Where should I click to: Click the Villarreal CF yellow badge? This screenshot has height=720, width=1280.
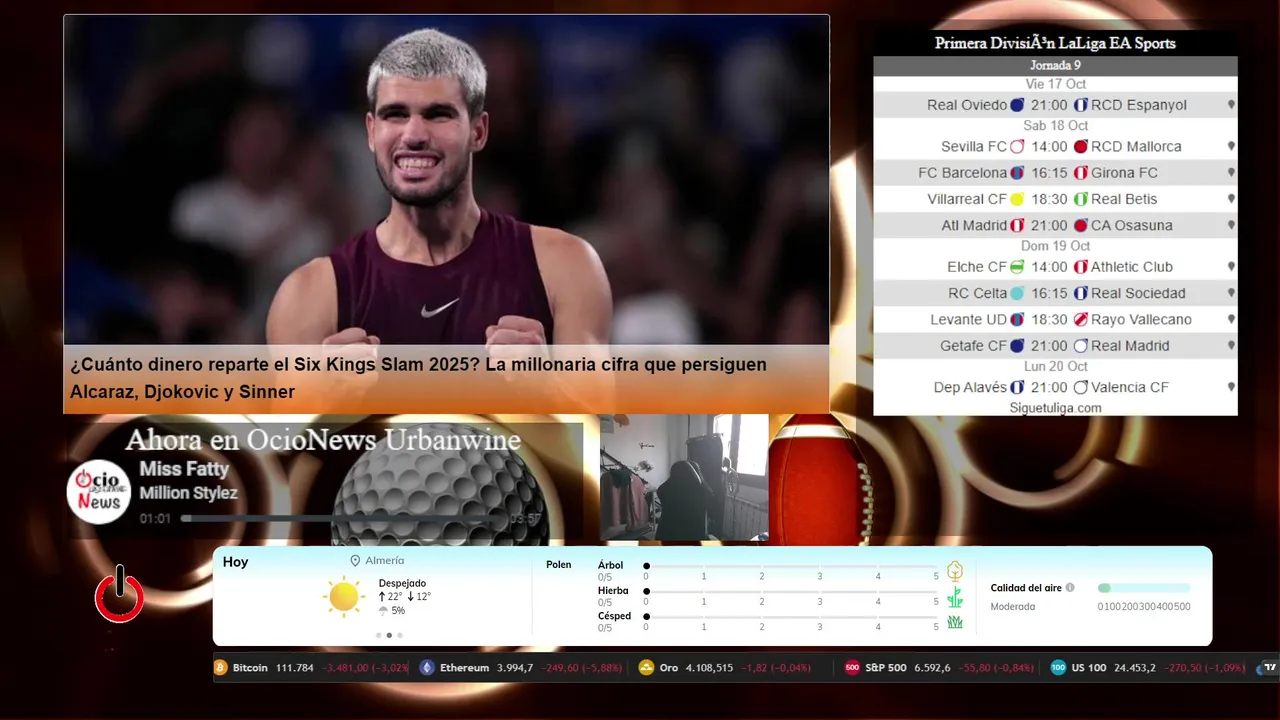[1017, 199]
